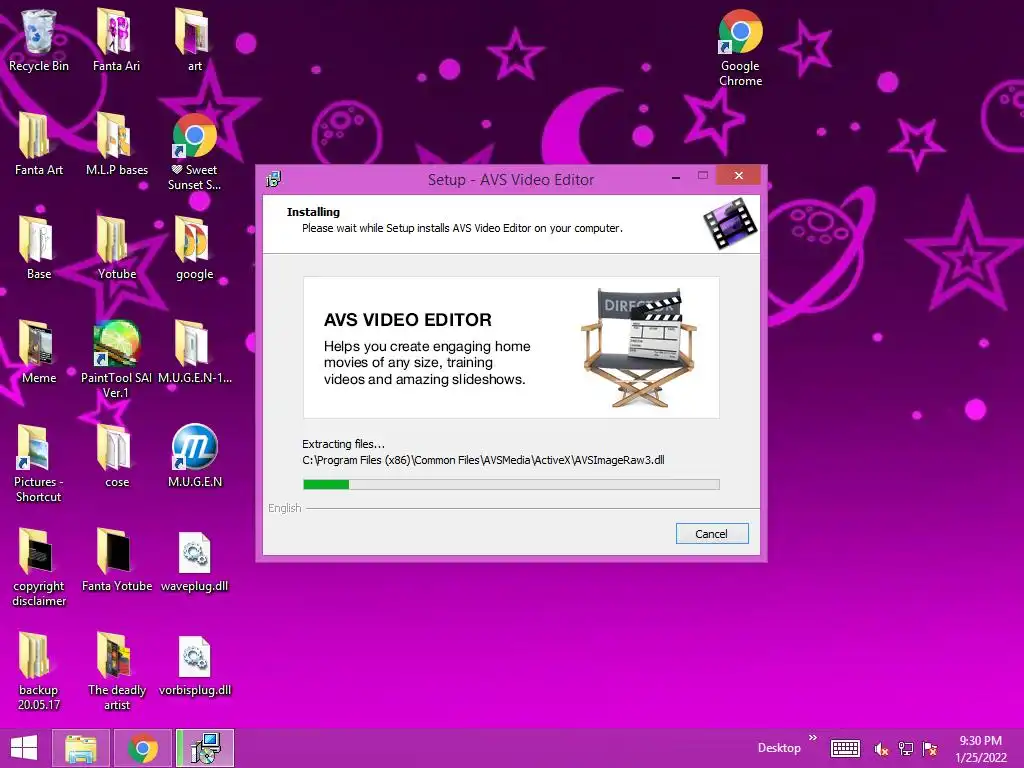Click the Desktop toolbar label in taskbar

779,748
